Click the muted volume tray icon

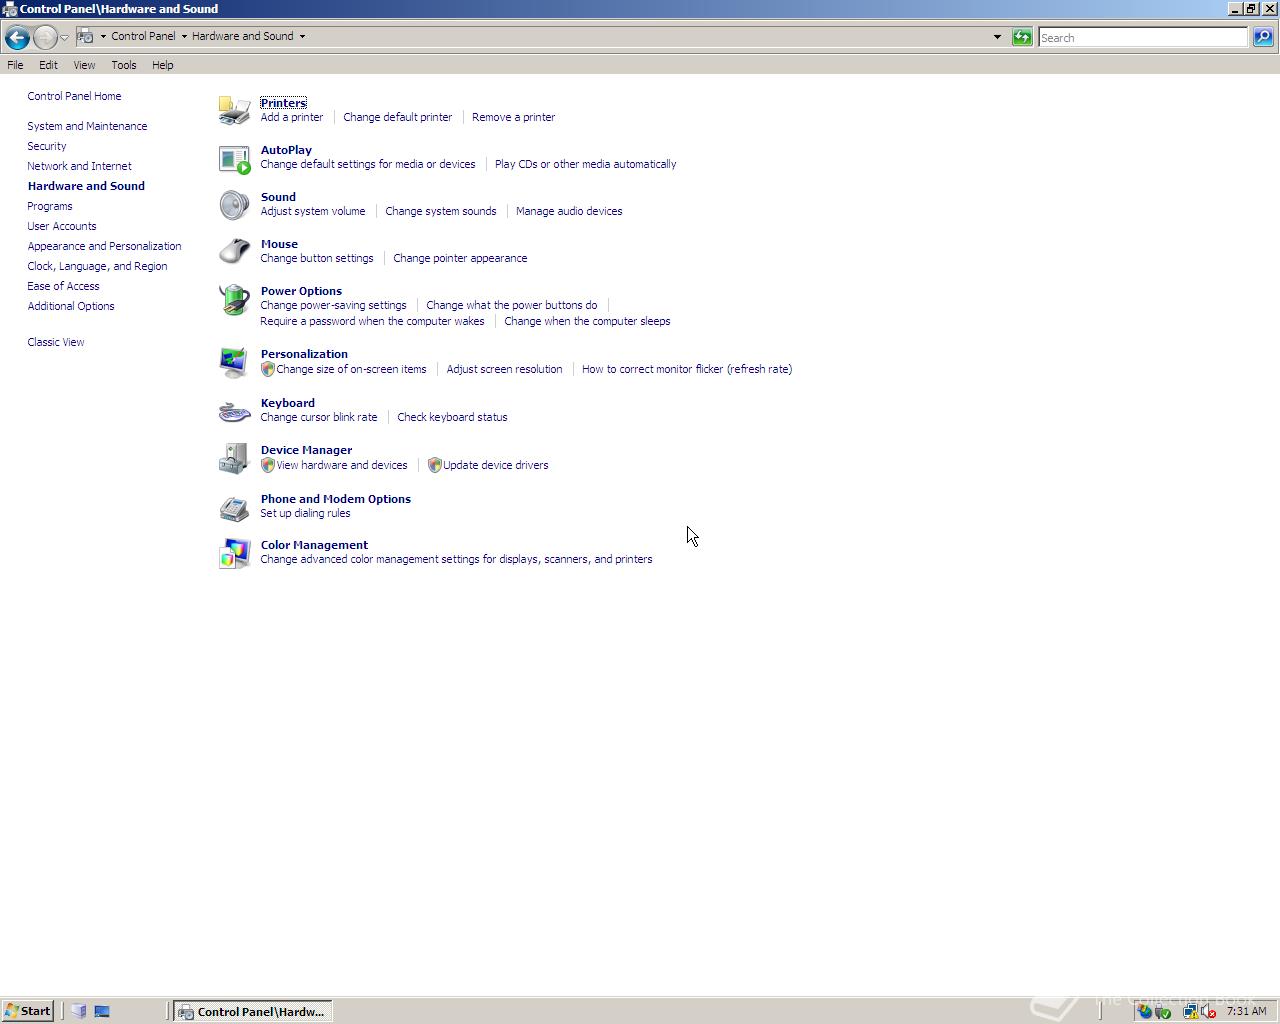click(1208, 1011)
